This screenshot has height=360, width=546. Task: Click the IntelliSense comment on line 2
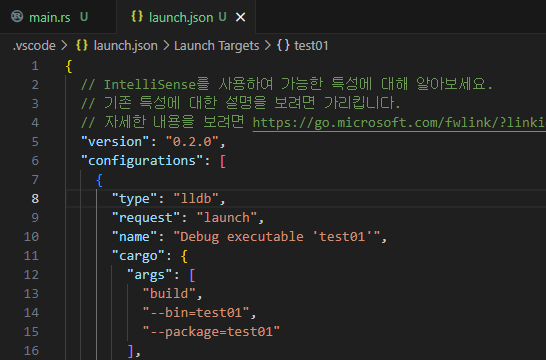pyautogui.click(x=287, y=84)
